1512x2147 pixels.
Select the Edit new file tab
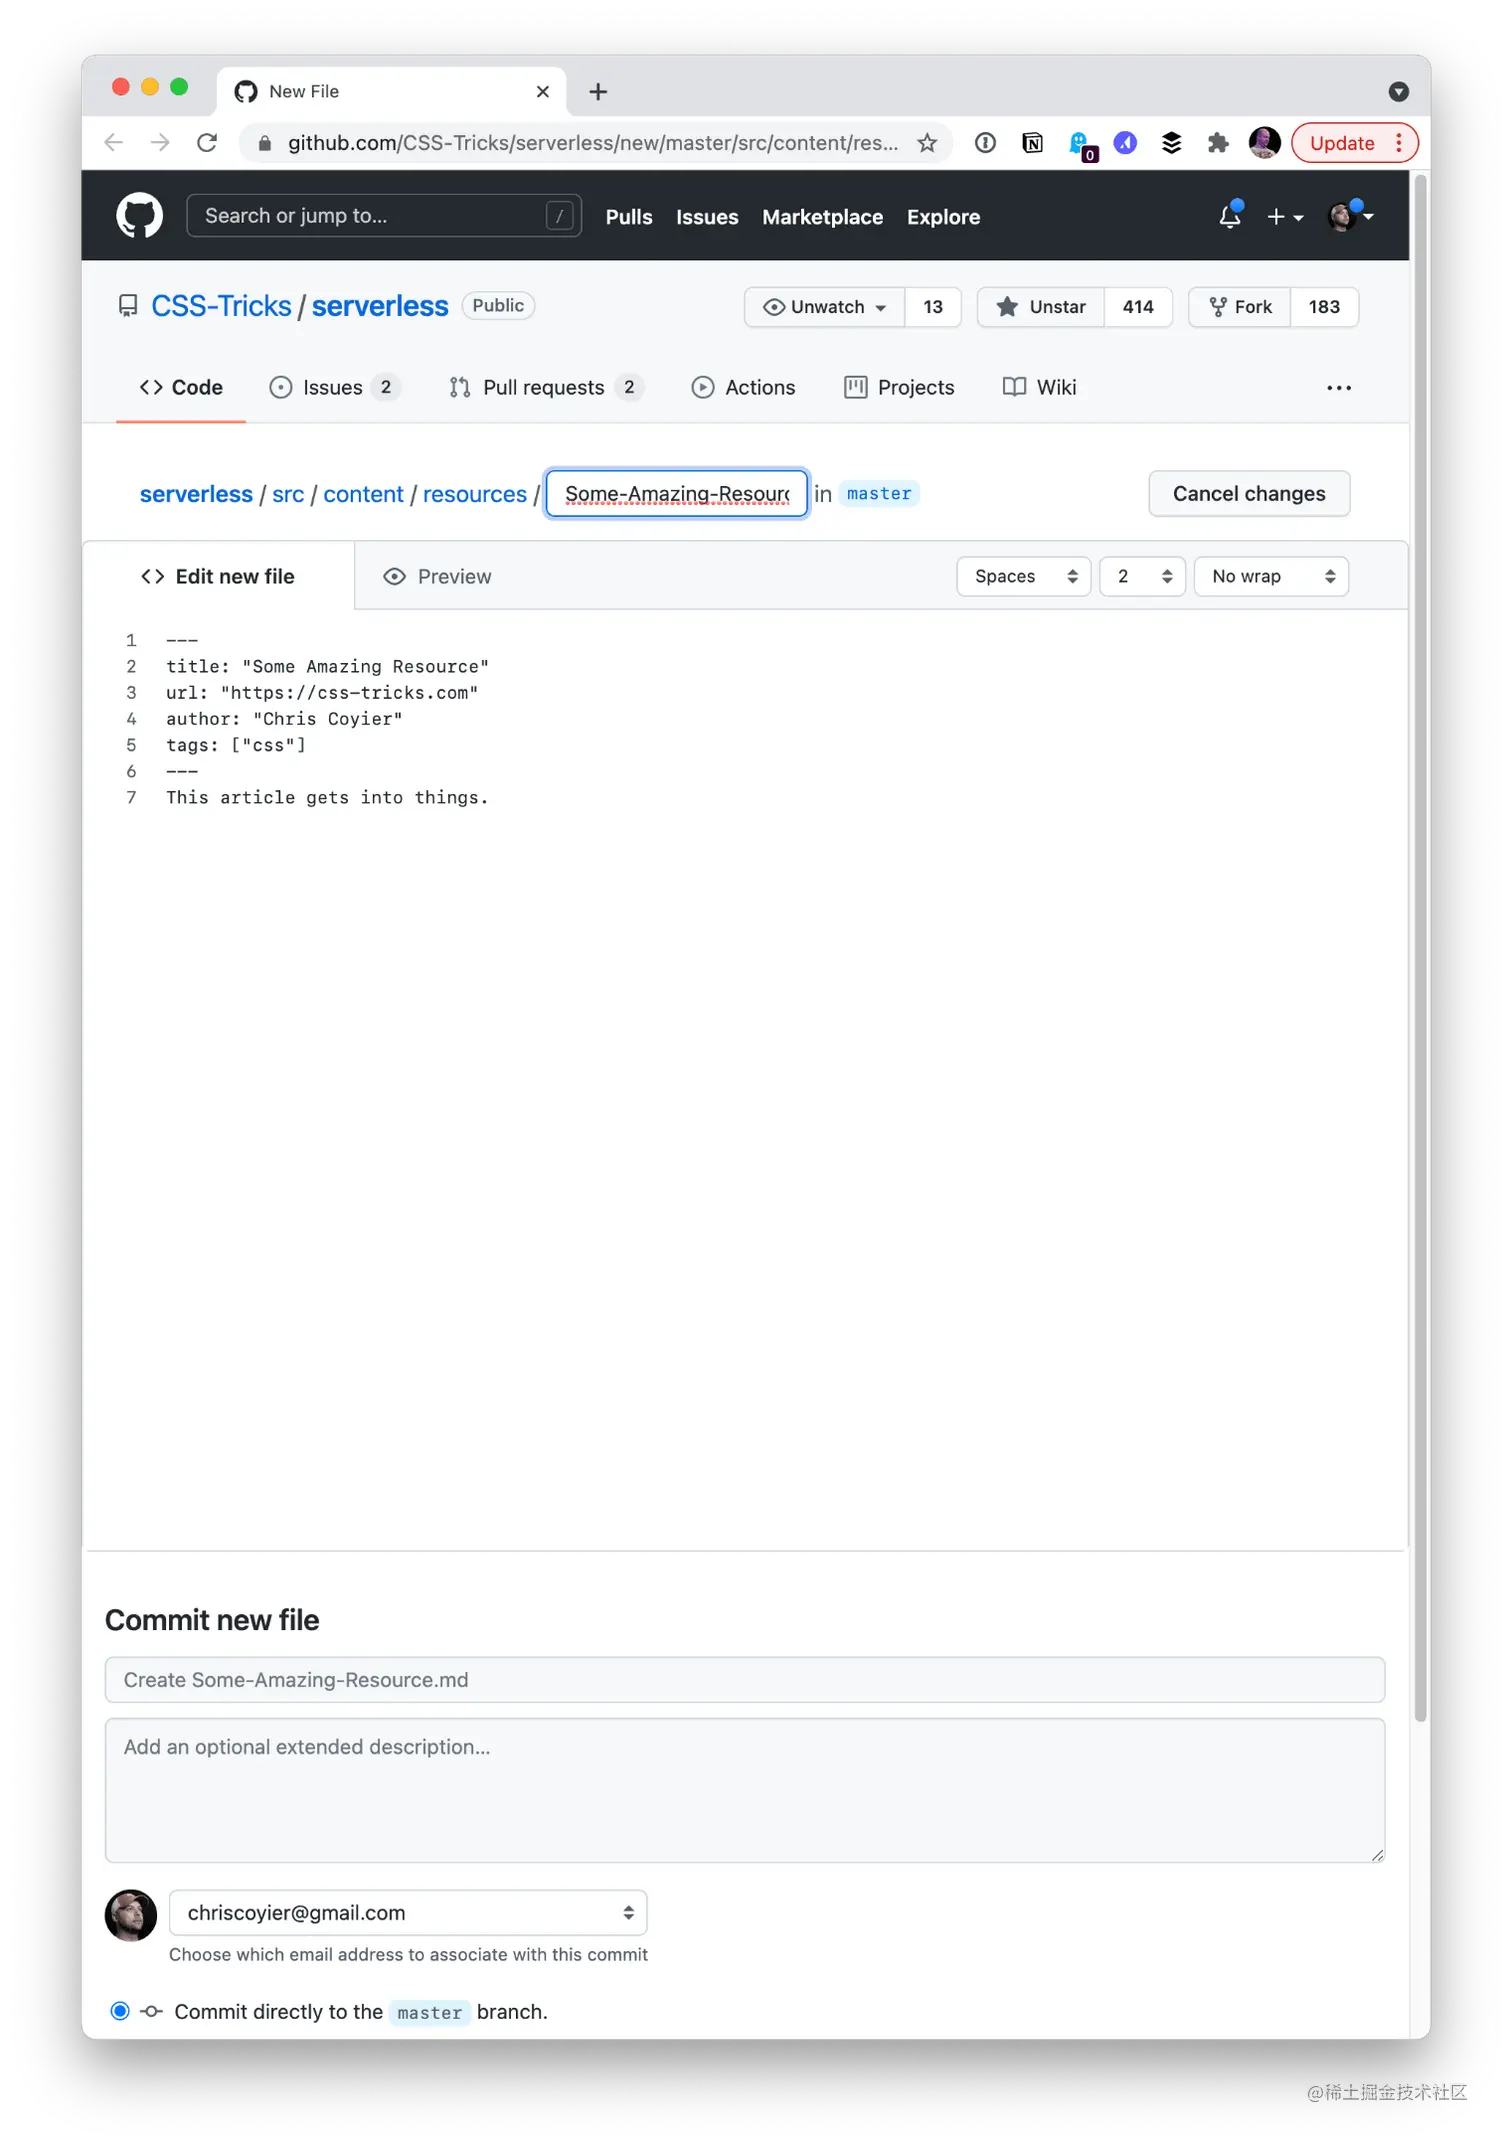(x=218, y=577)
